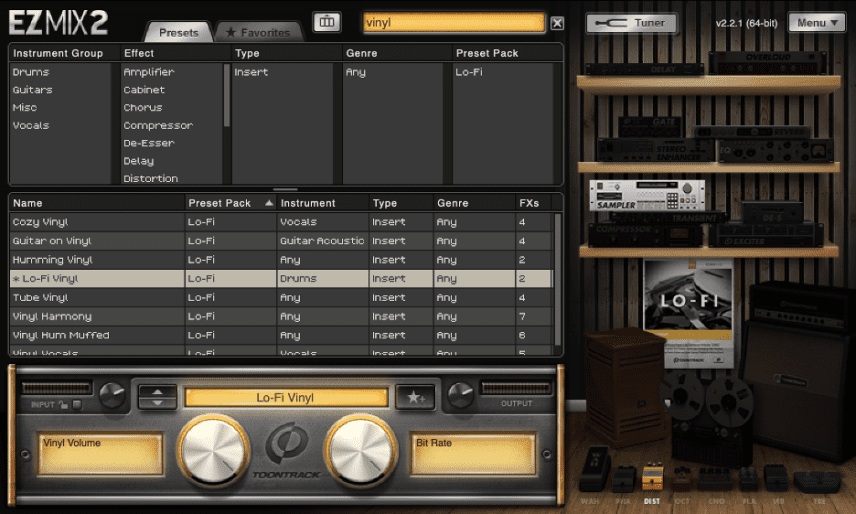Select the Tube Vinyl preset
Screen dimensions: 856x514
281,297
